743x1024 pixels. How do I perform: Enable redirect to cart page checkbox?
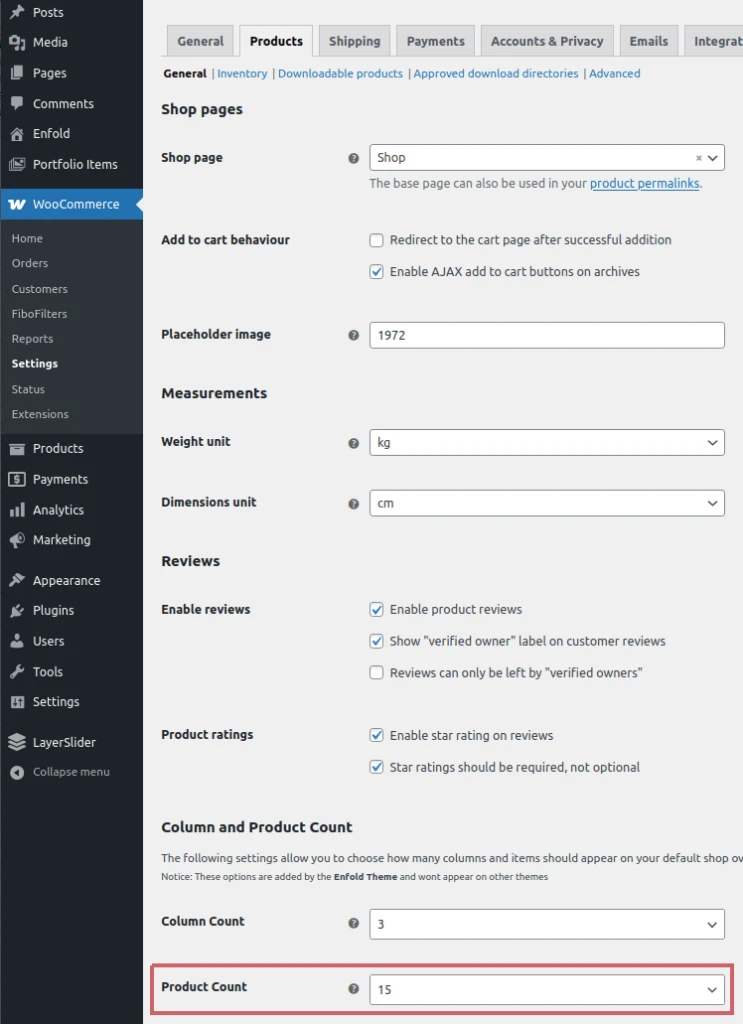point(377,240)
